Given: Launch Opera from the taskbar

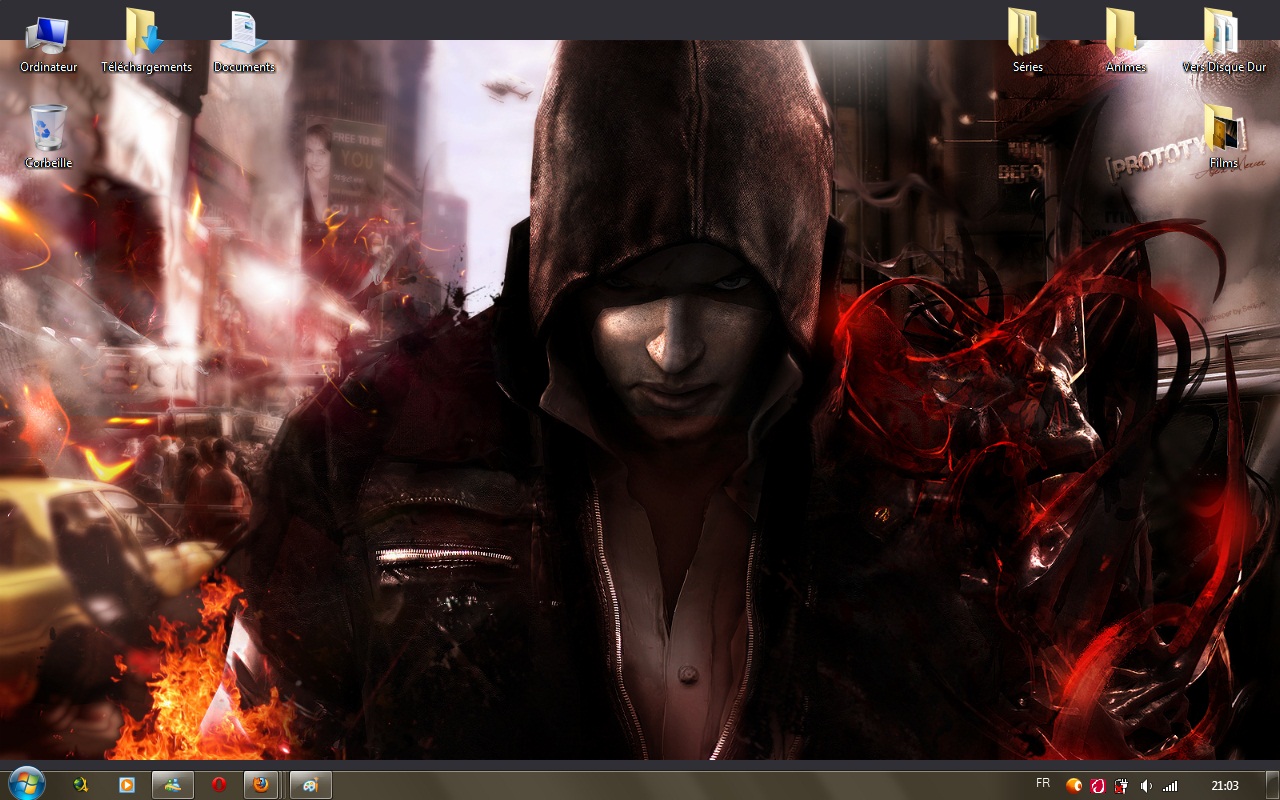Looking at the screenshot, I should (x=219, y=785).
